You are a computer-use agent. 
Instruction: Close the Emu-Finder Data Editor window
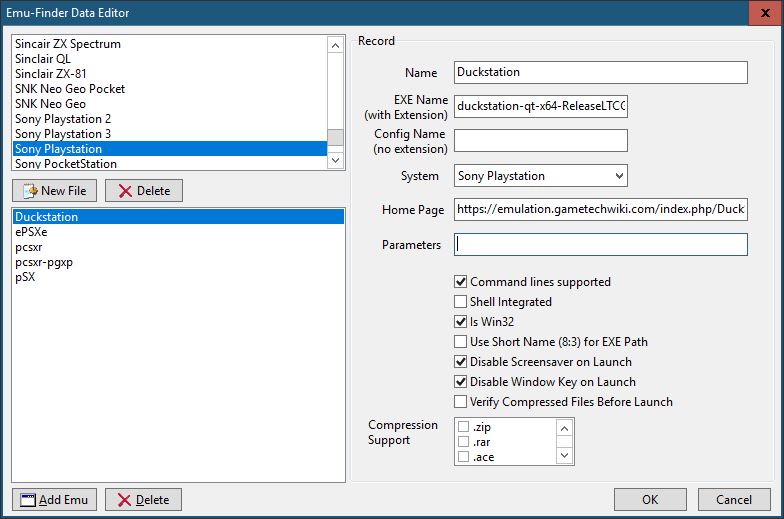click(x=765, y=12)
